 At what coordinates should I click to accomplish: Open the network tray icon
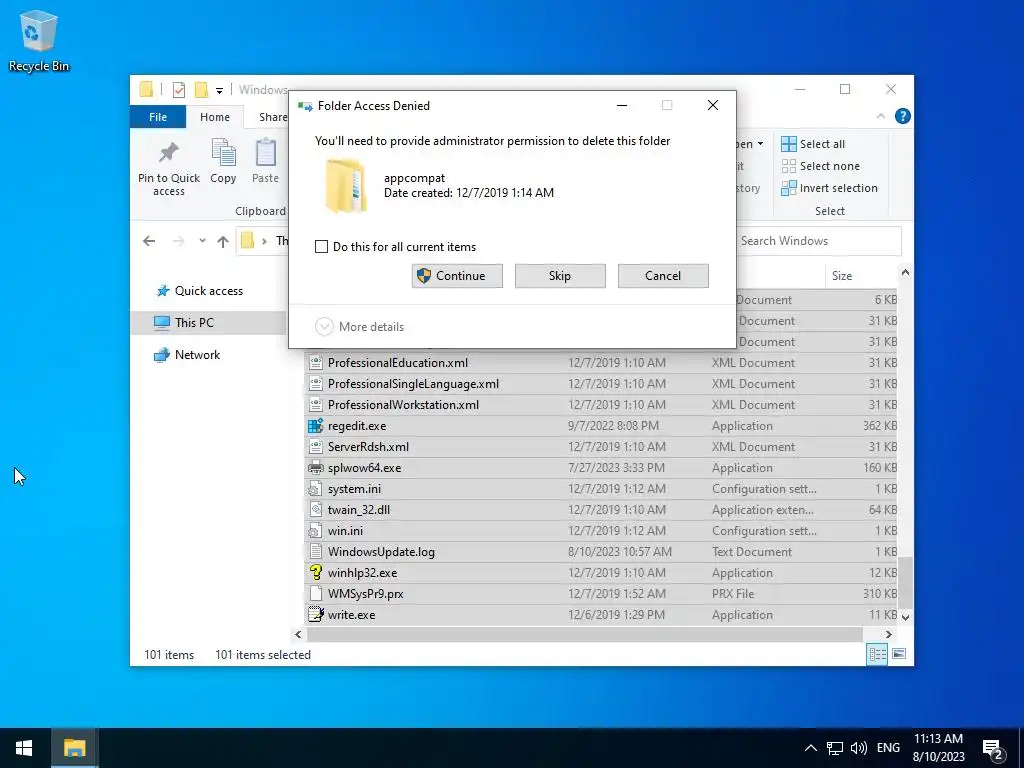tap(835, 748)
